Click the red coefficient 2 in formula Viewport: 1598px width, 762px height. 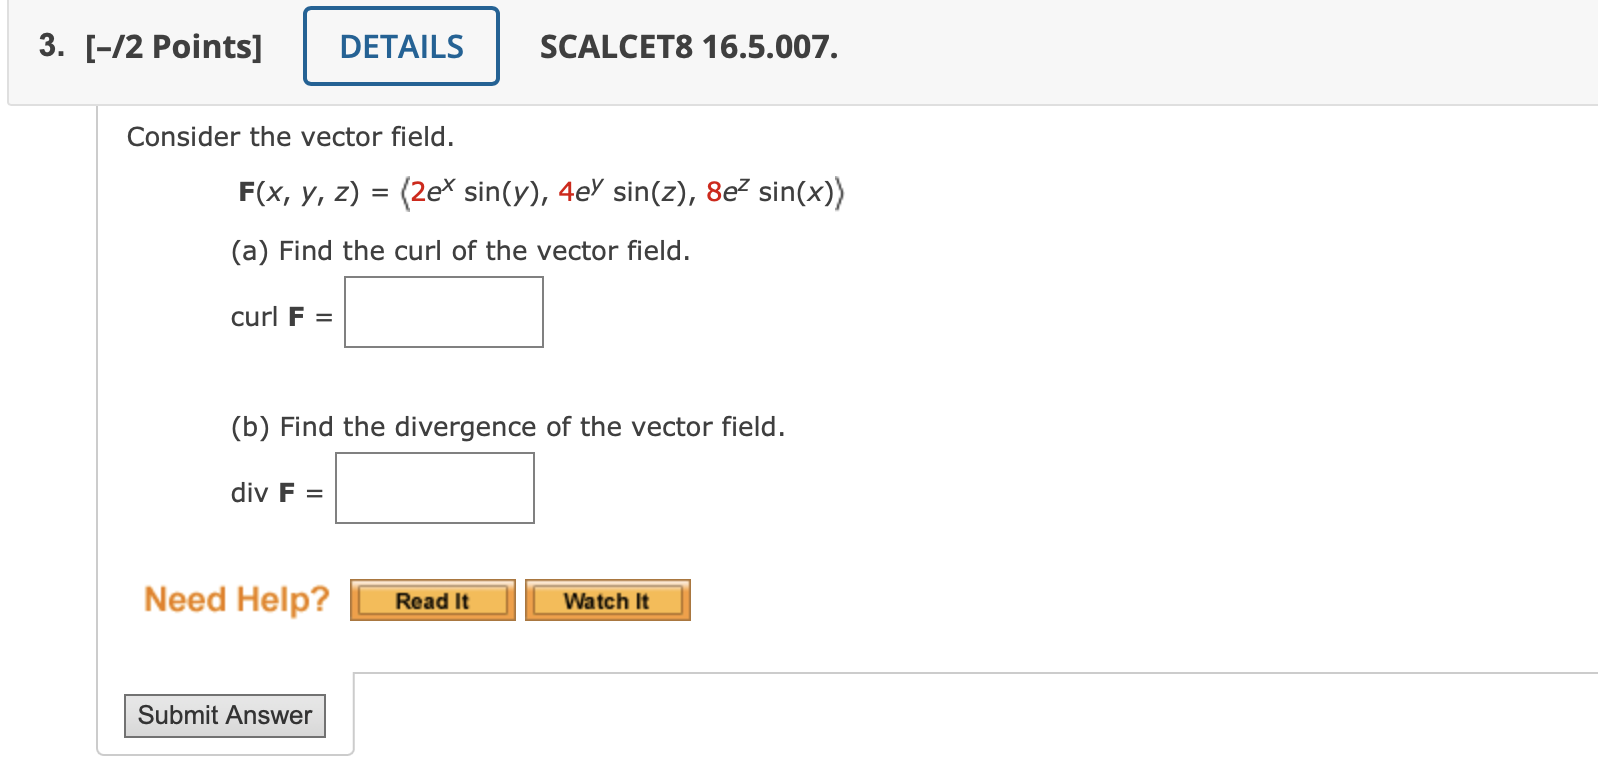pos(418,192)
